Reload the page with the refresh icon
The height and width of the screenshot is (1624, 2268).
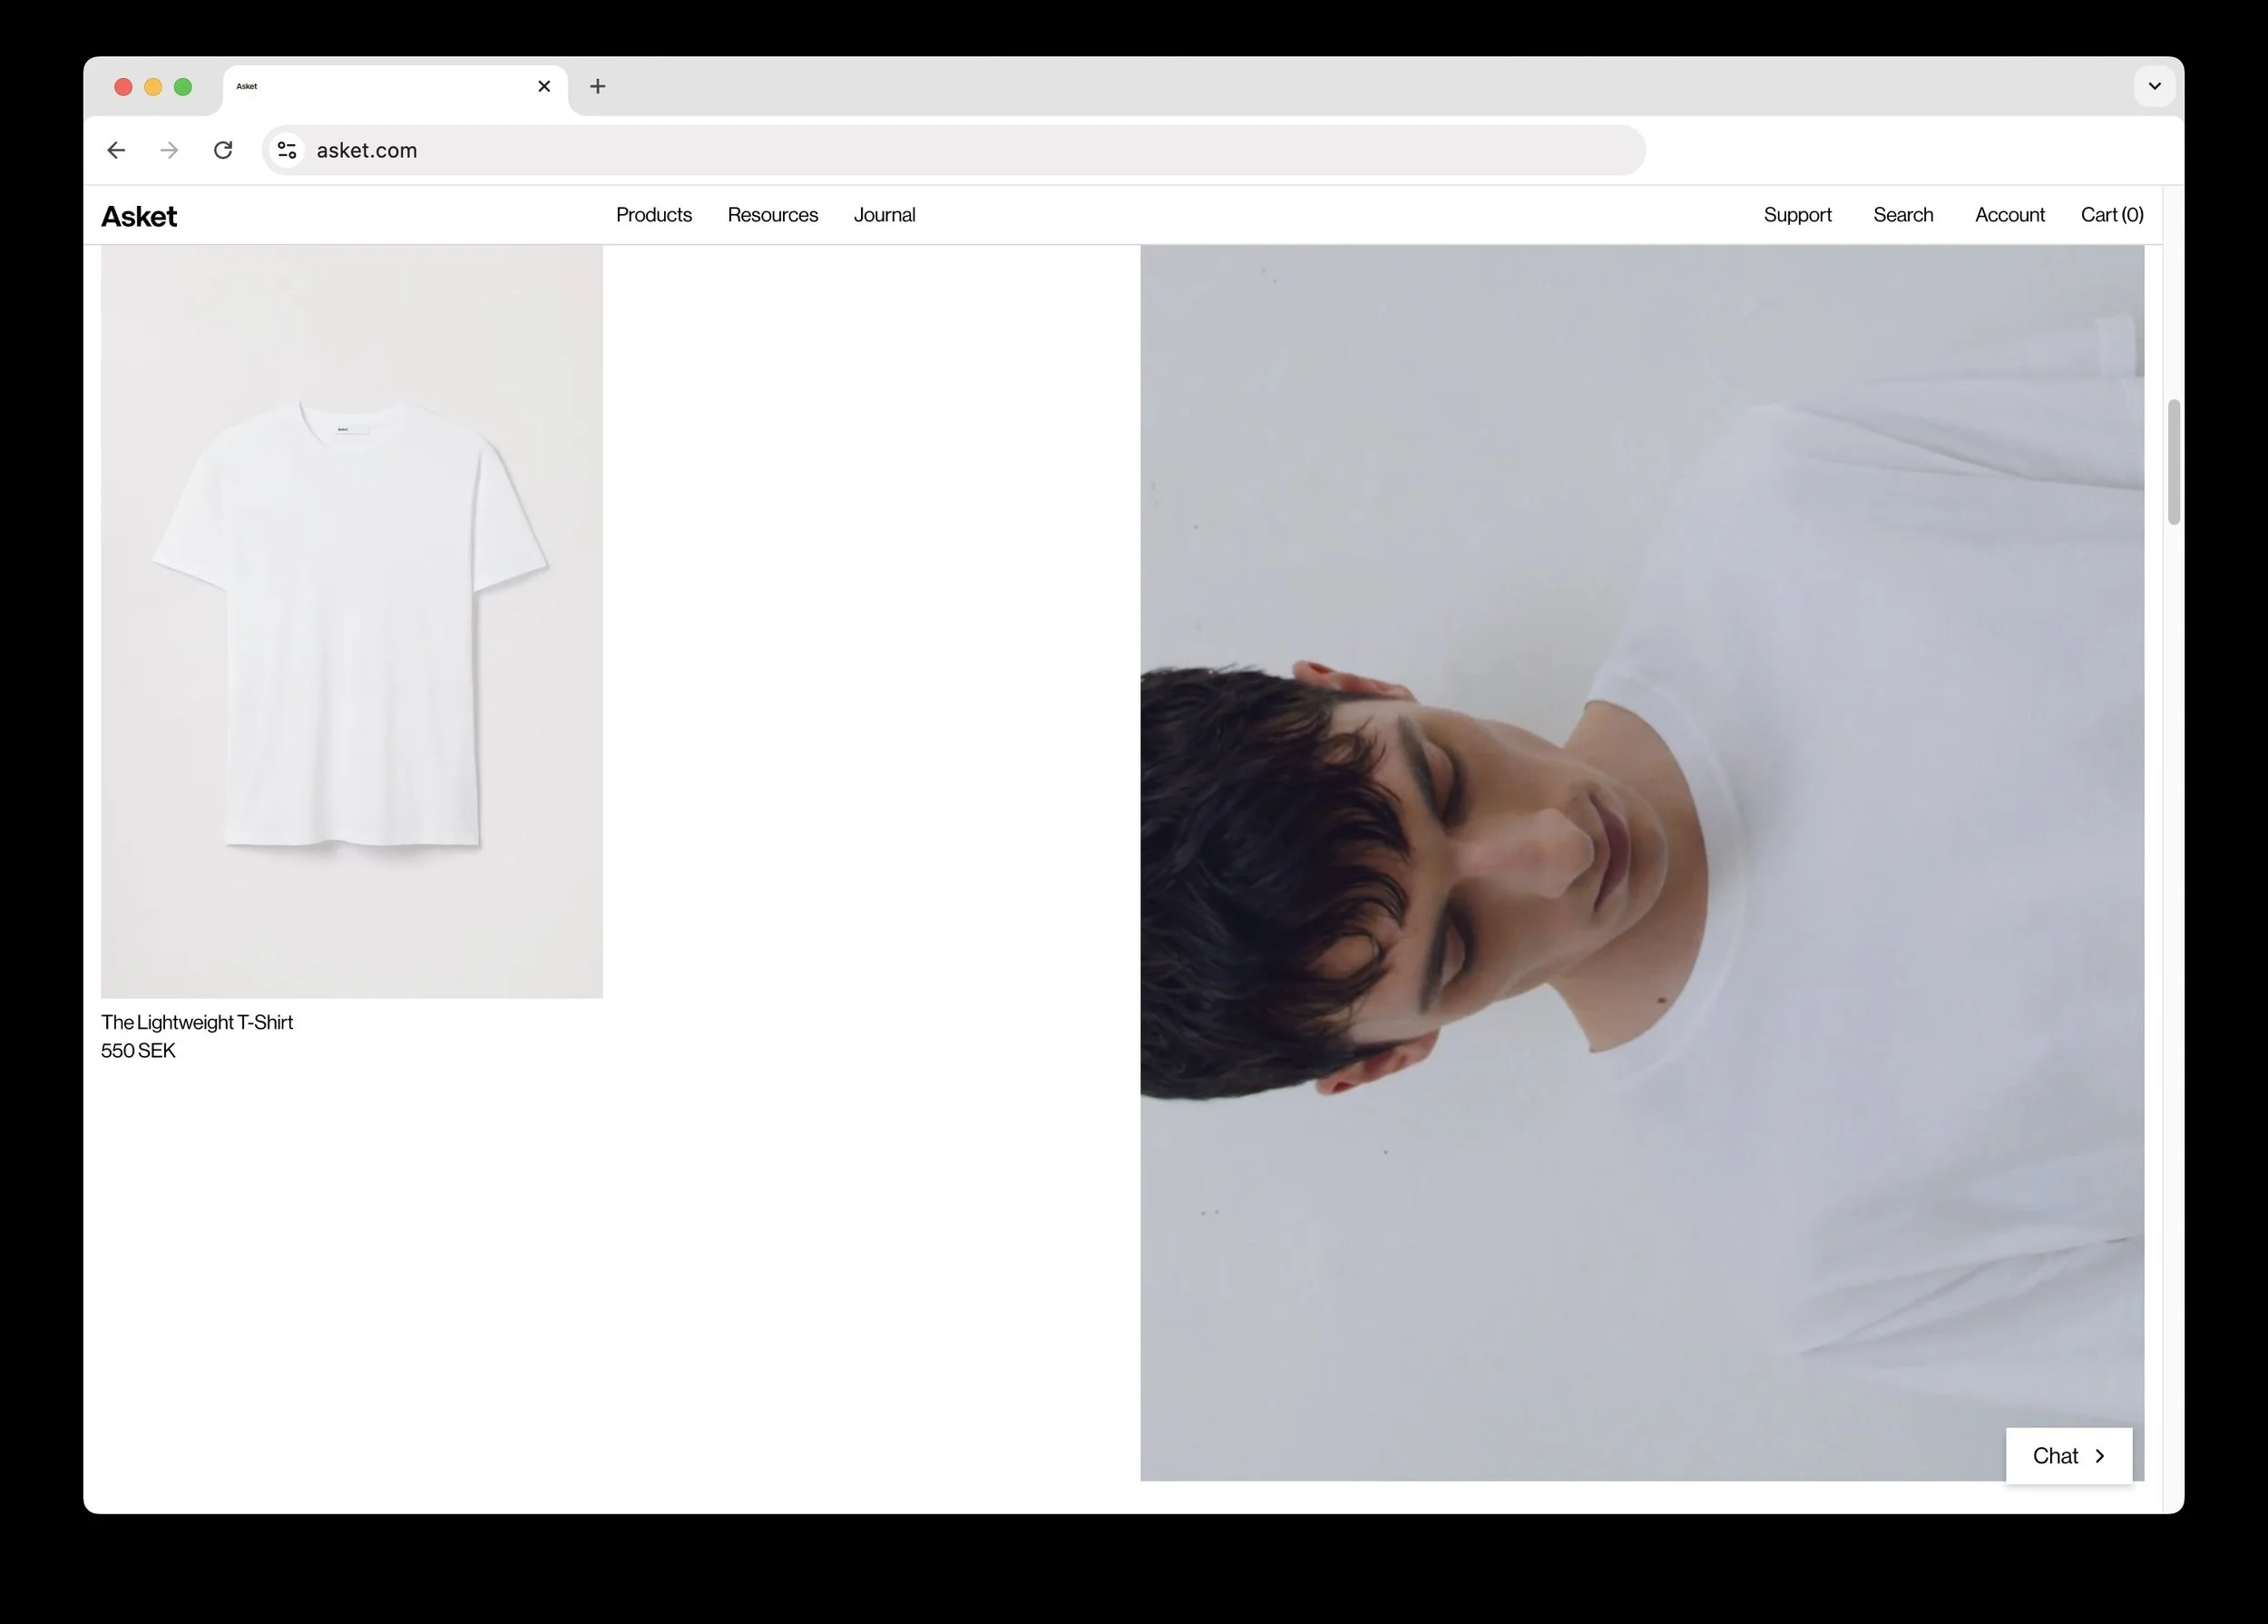[x=223, y=150]
